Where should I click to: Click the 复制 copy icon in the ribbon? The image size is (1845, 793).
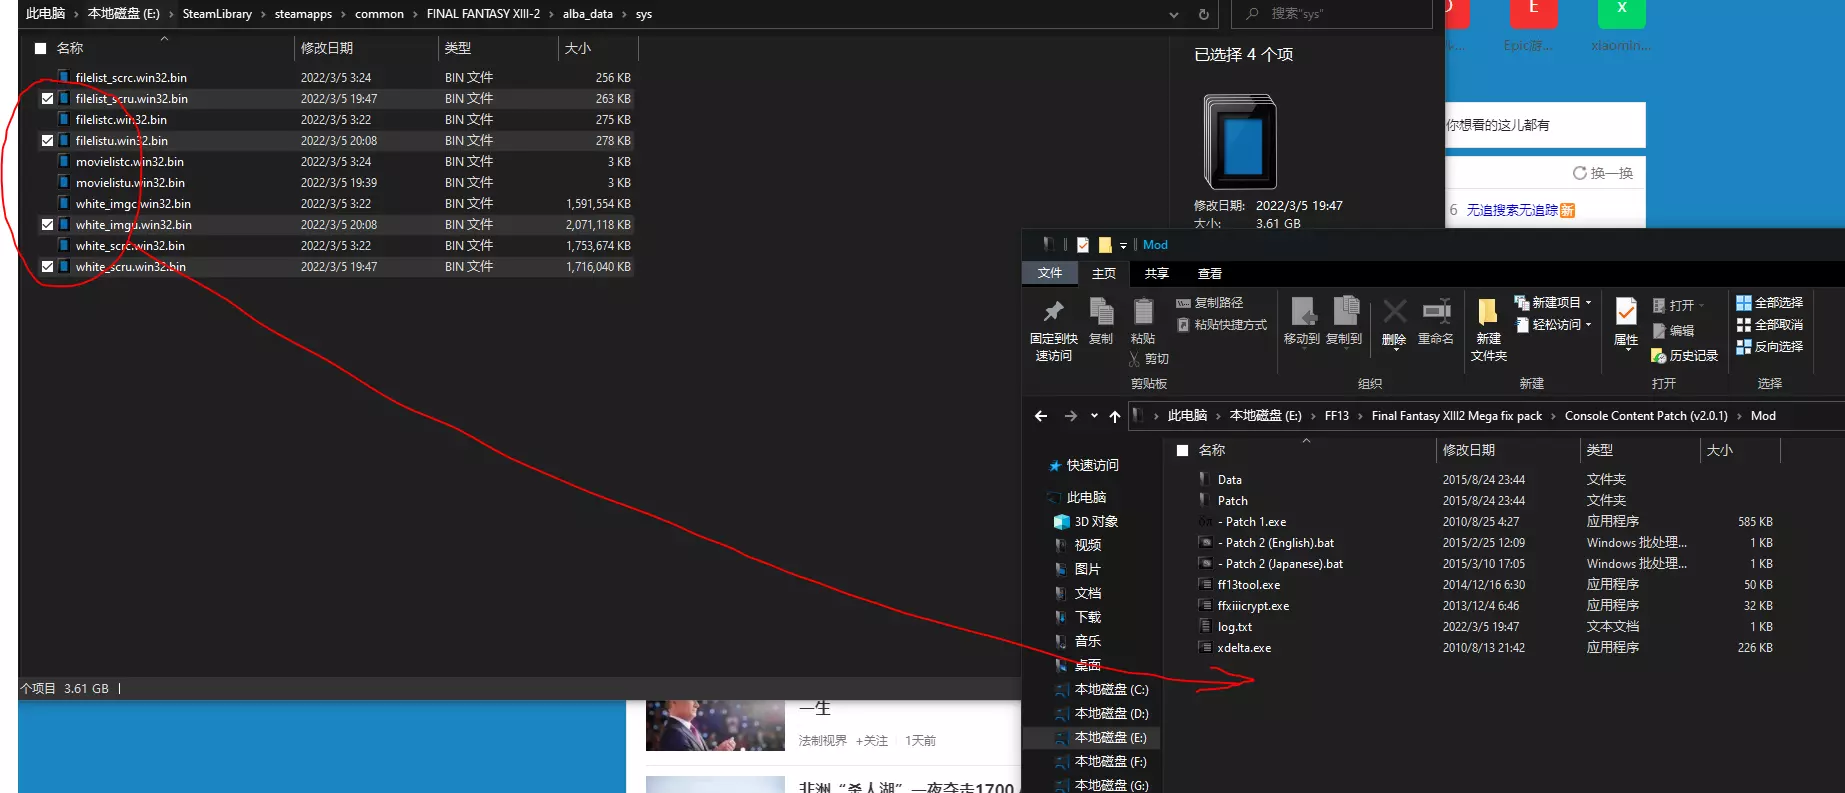click(x=1101, y=311)
